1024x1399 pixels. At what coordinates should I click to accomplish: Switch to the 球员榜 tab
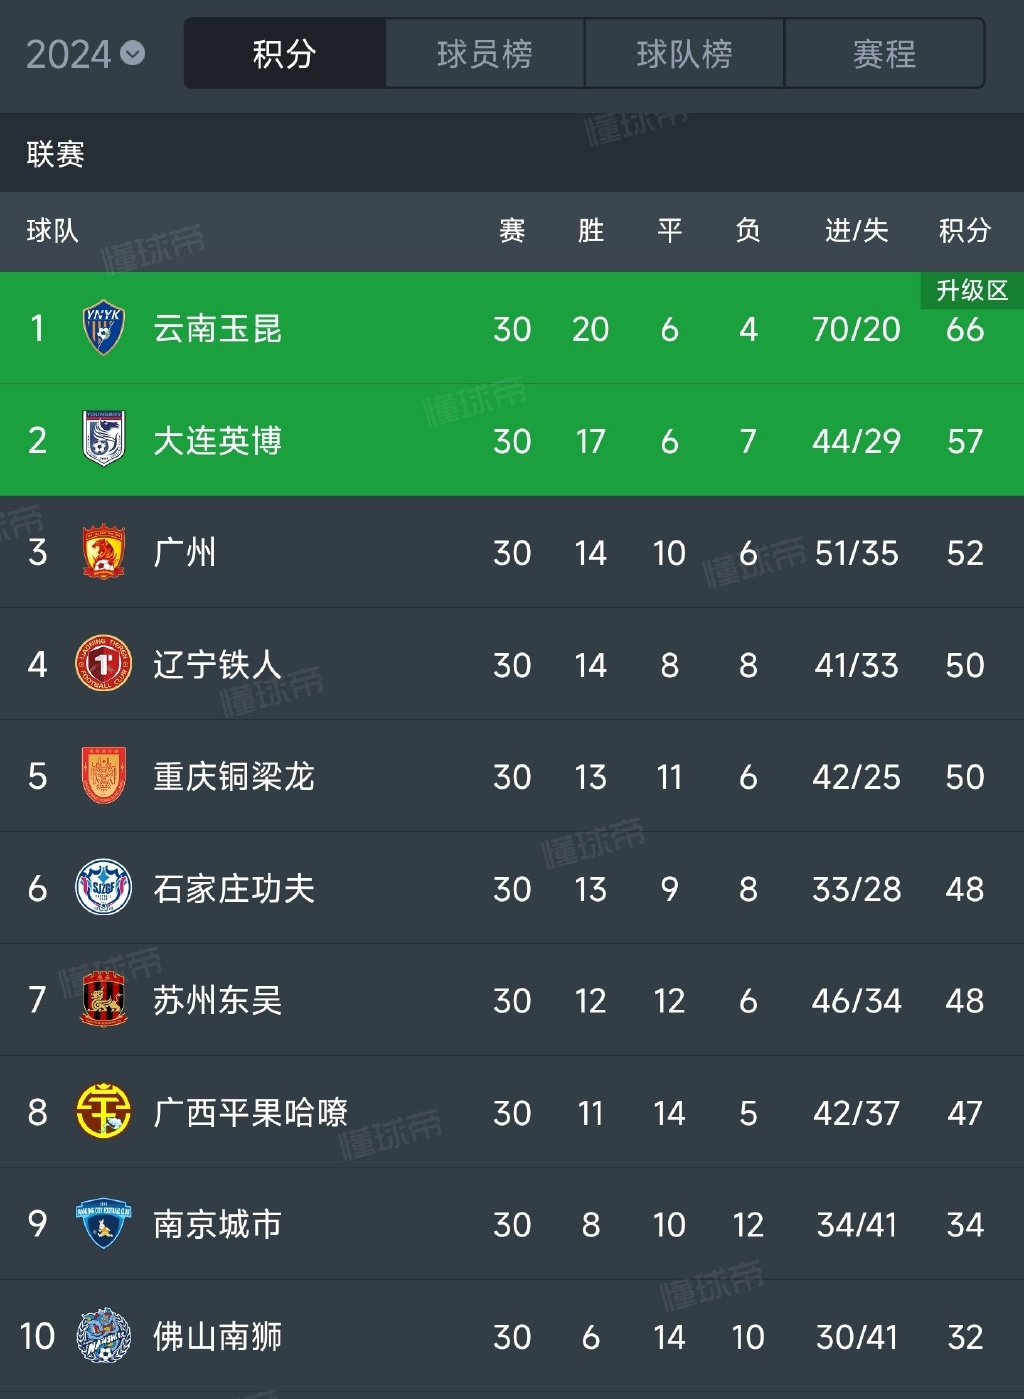click(485, 54)
